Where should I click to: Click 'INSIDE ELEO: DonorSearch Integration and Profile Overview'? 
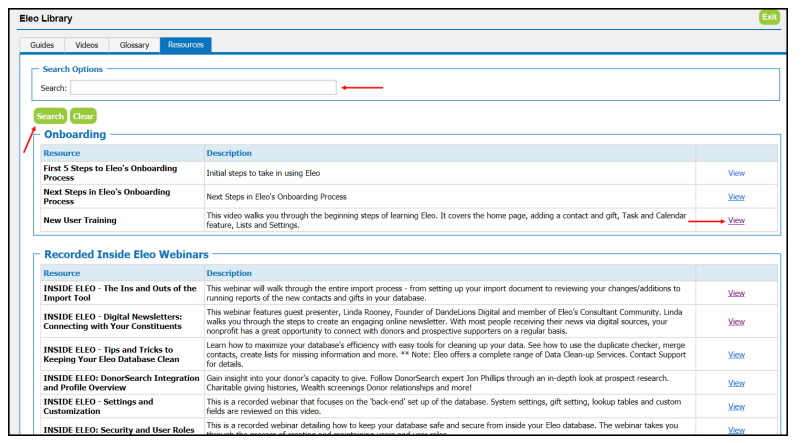pyautogui.click(x=121, y=383)
